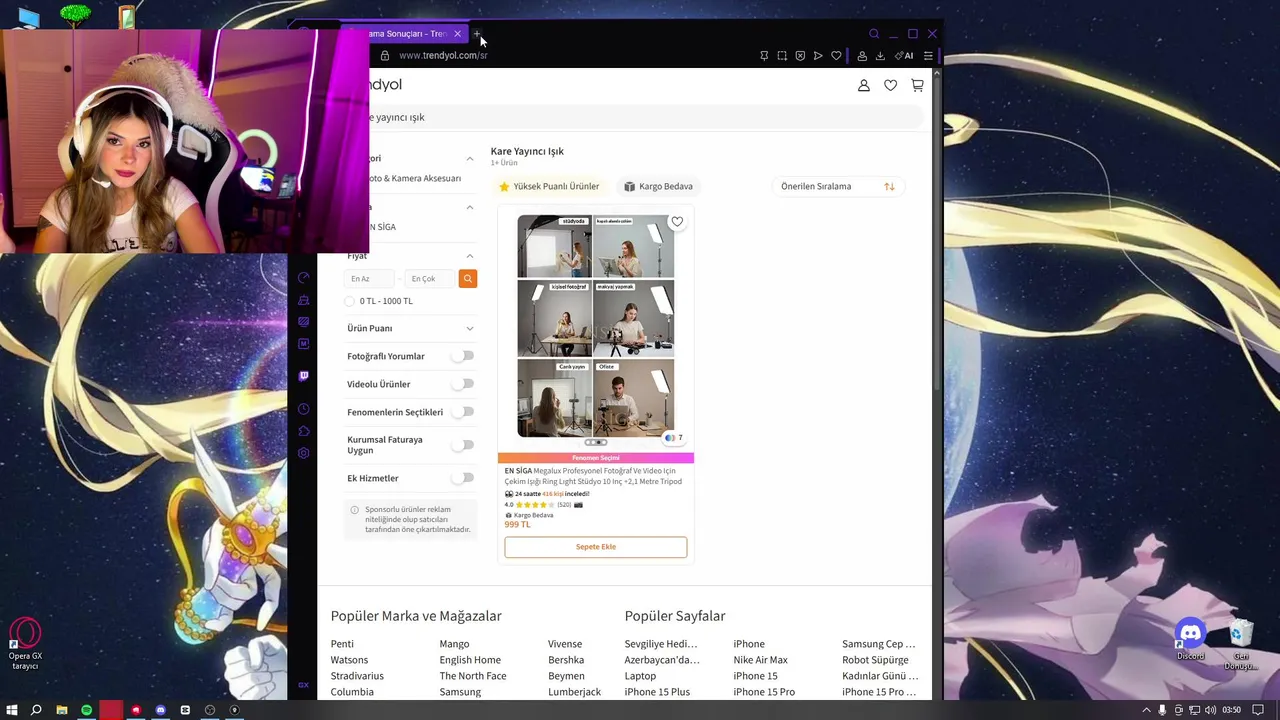The height and width of the screenshot is (720, 1280).
Task: Close the Trendyol search results tab
Action: (457, 34)
